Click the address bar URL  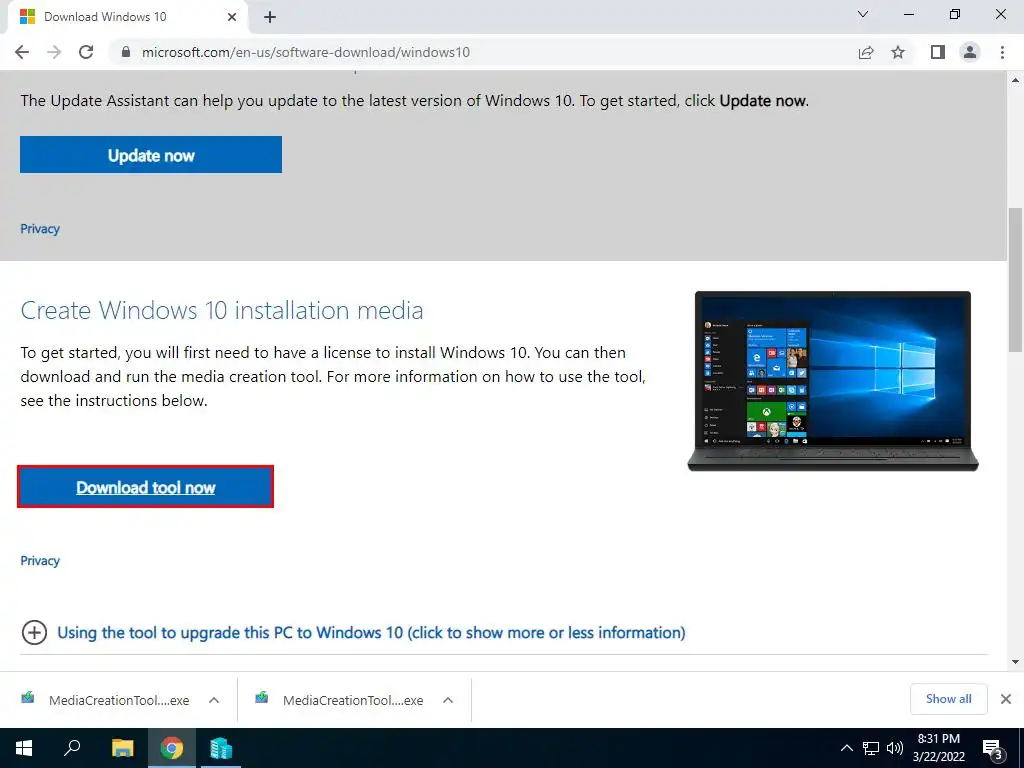(306, 52)
